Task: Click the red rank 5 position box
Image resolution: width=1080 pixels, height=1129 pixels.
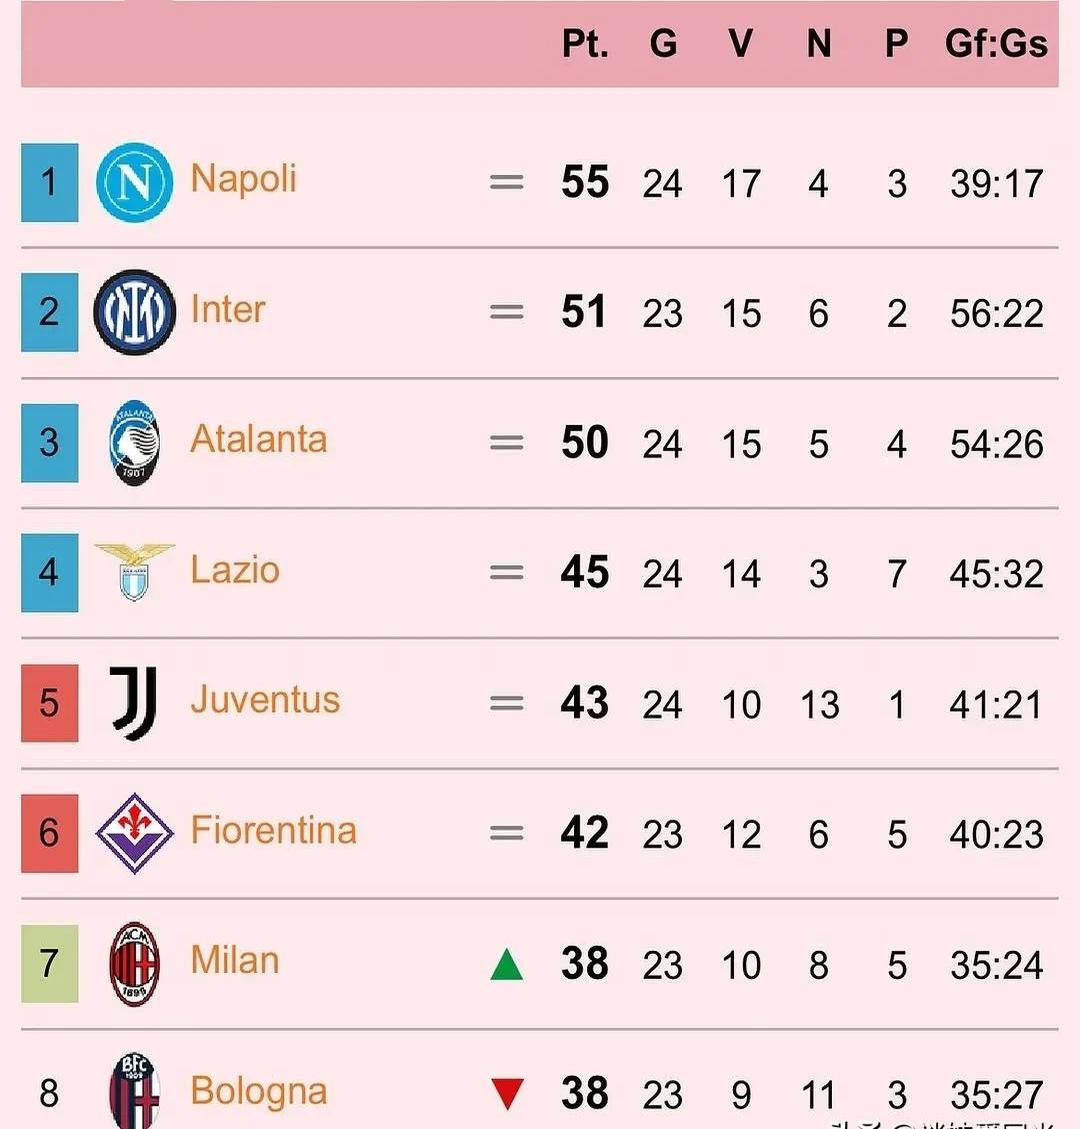Action: pyautogui.click(x=49, y=703)
